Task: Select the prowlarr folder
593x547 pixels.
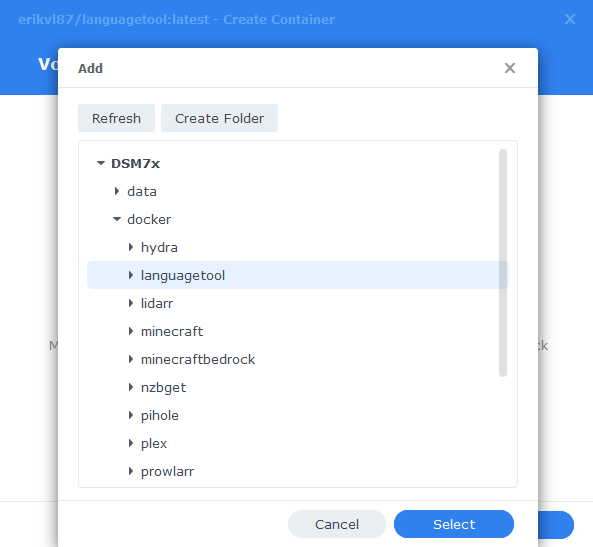Action: click(x=167, y=471)
